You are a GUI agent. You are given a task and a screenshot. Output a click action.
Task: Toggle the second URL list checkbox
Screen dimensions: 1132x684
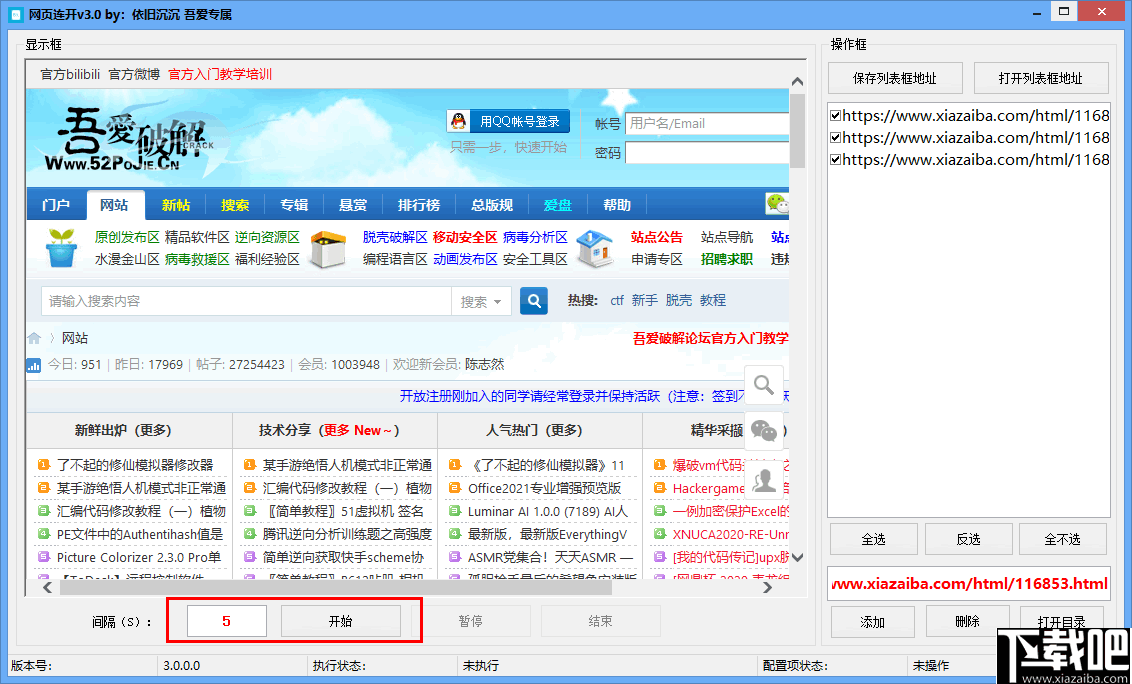click(x=835, y=137)
